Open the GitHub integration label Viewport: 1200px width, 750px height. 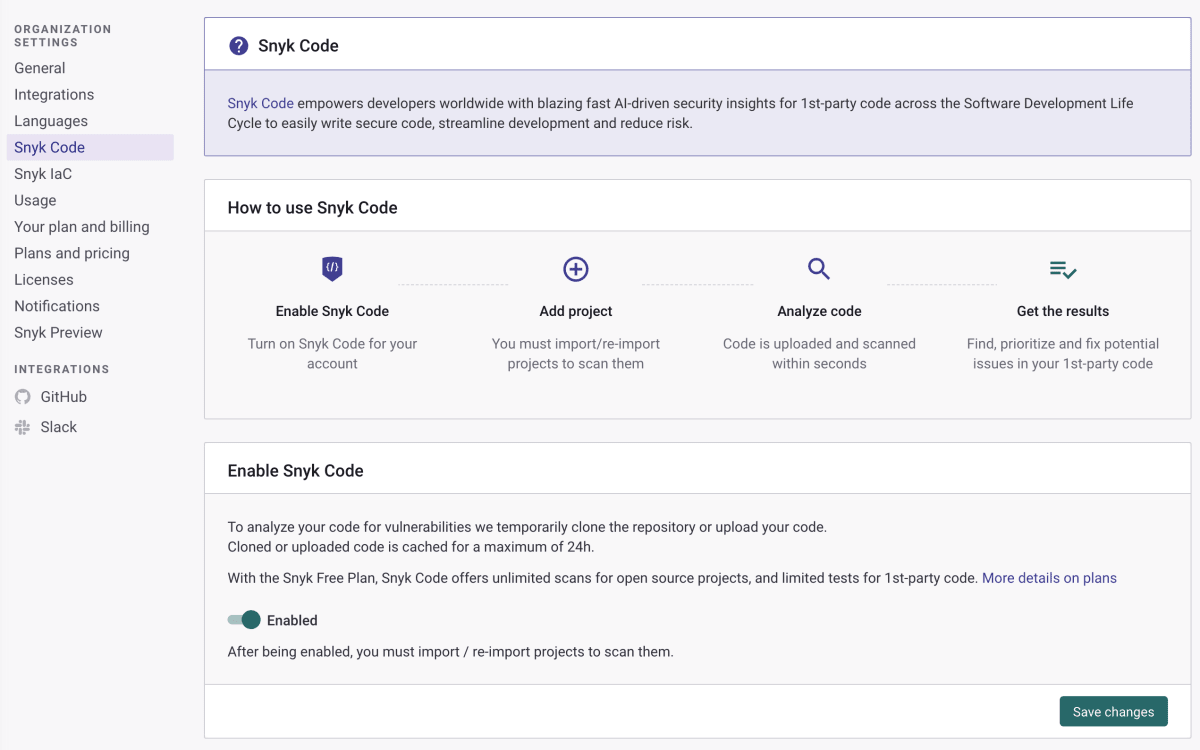point(64,397)
